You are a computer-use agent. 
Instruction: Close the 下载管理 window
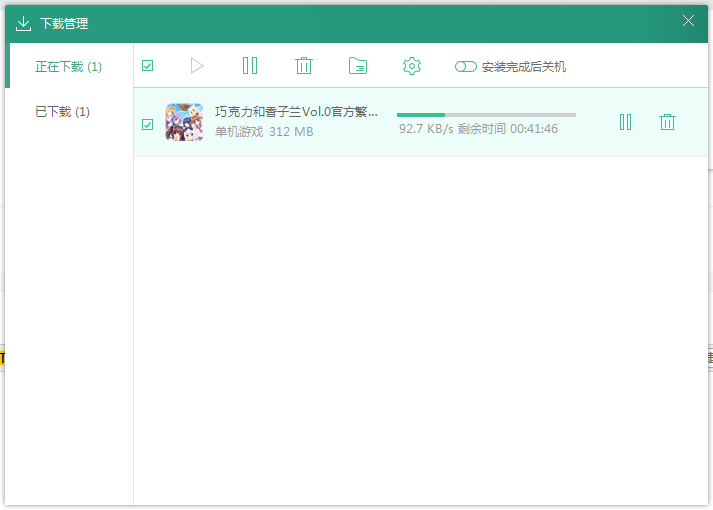[x=688, y=21]
